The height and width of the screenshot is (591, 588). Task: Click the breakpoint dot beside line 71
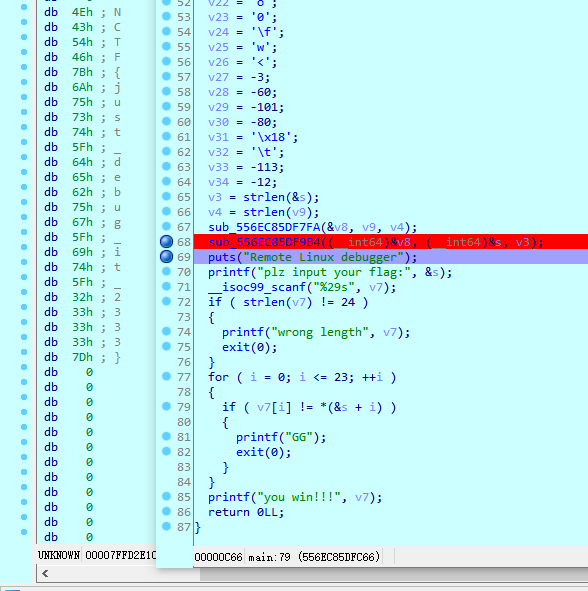pyautogui.click(x=166, y=286)
